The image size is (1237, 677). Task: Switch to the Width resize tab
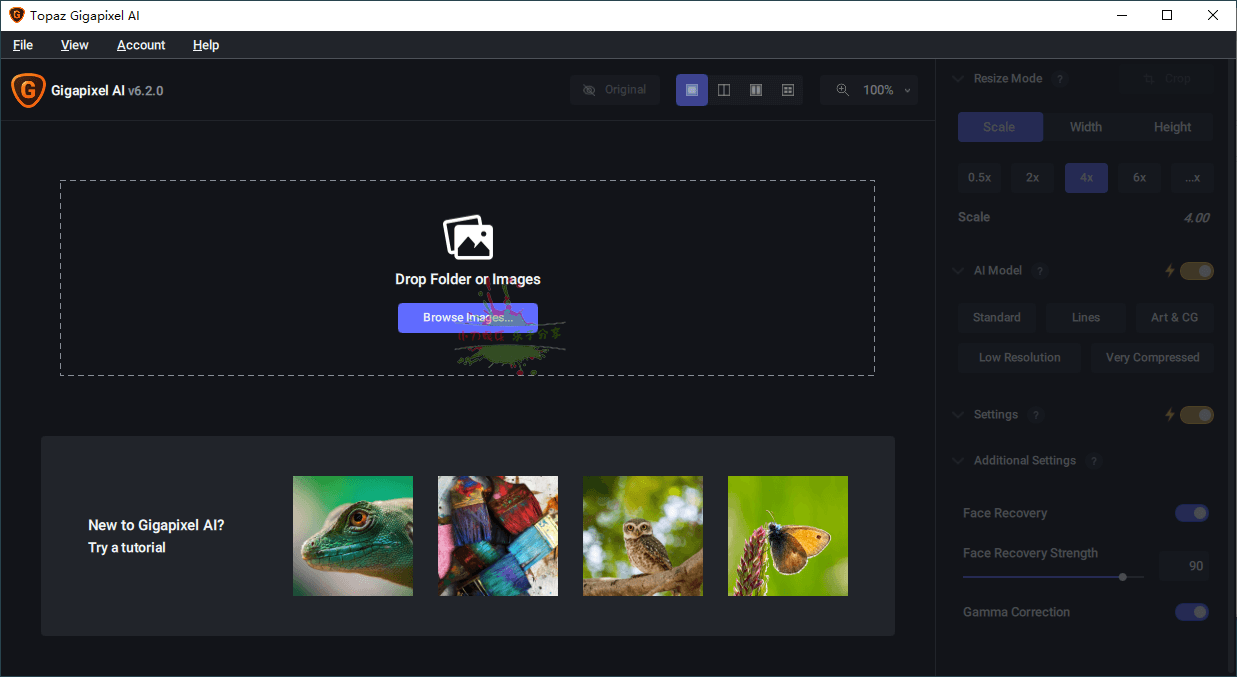pyautogui.click(x=1086, y=127)
